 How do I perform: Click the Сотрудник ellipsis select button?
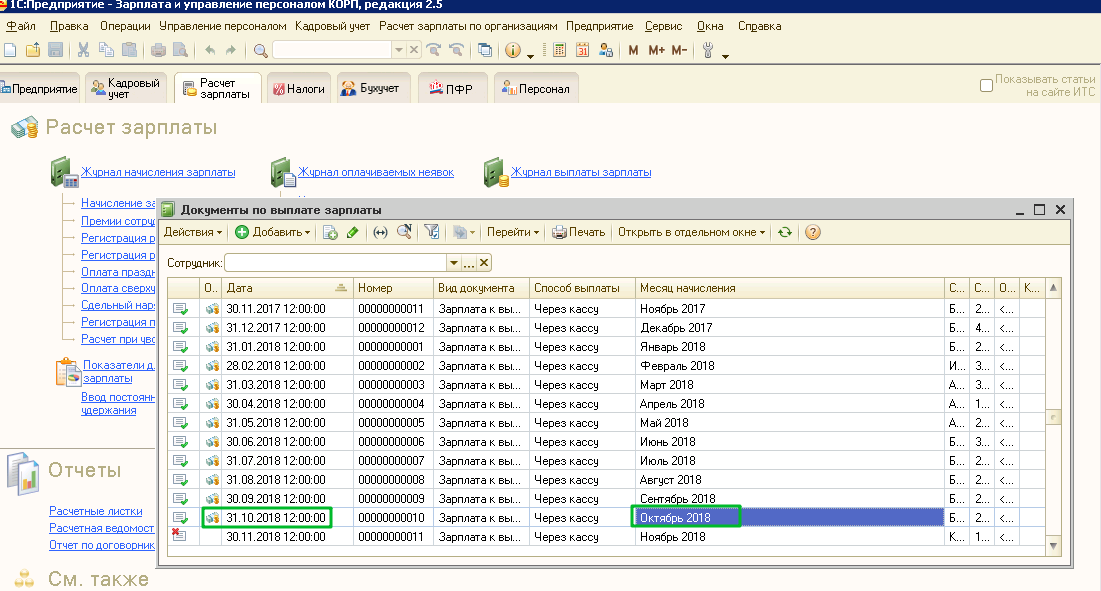[x=468, y=263]
